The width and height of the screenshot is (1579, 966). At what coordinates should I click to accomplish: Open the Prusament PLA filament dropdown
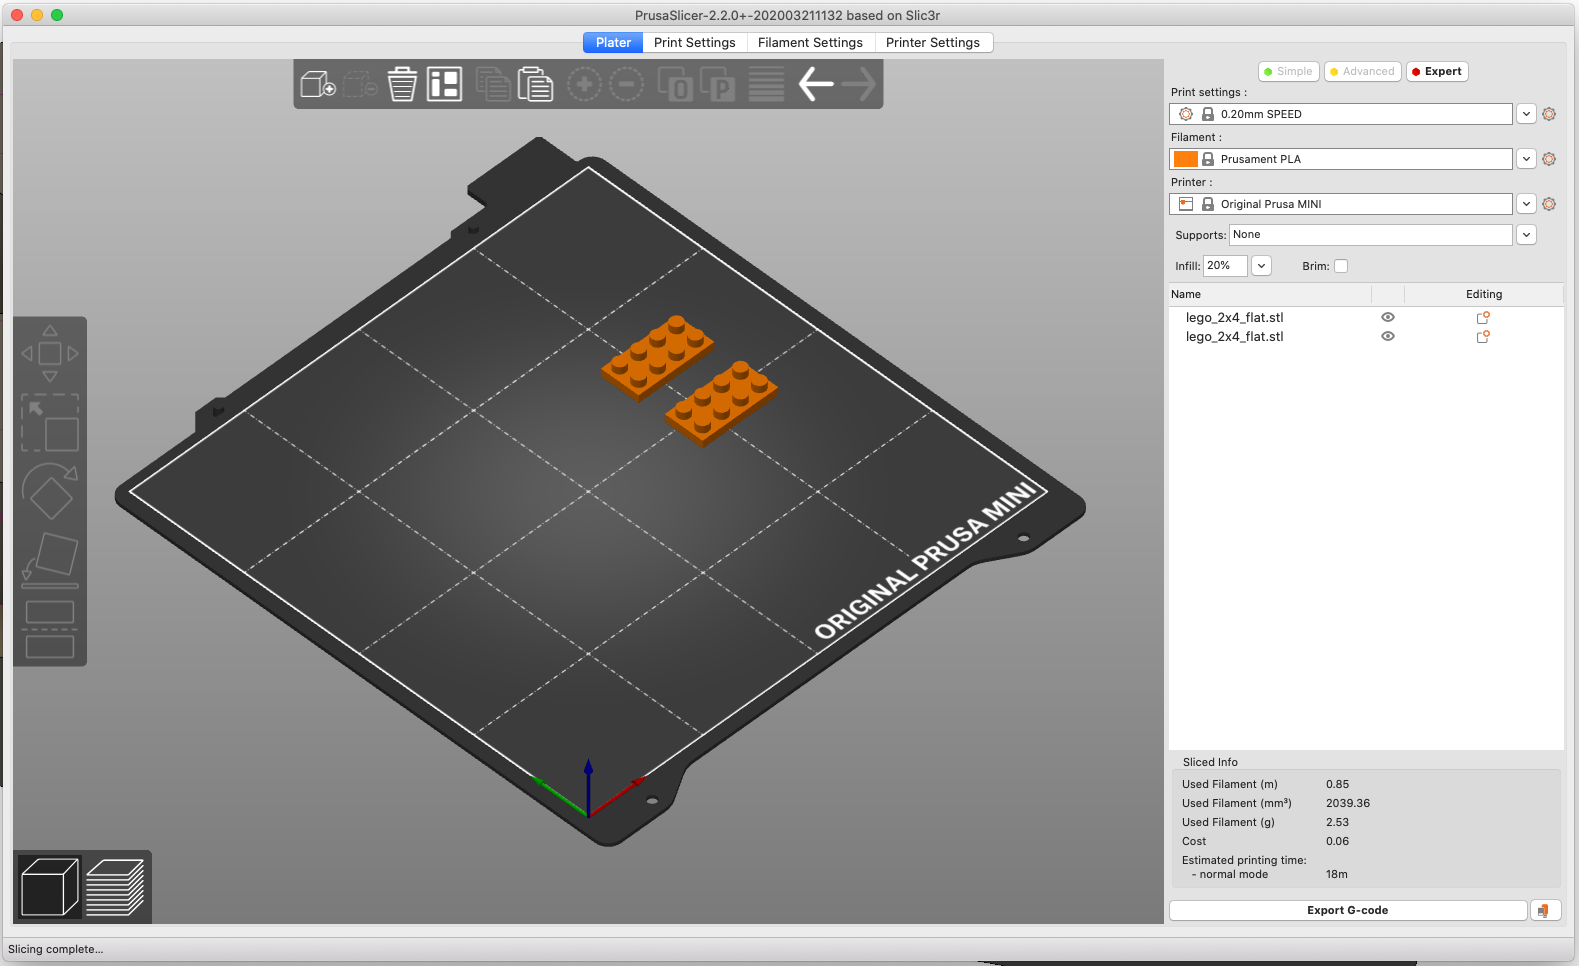(1526, 159)
